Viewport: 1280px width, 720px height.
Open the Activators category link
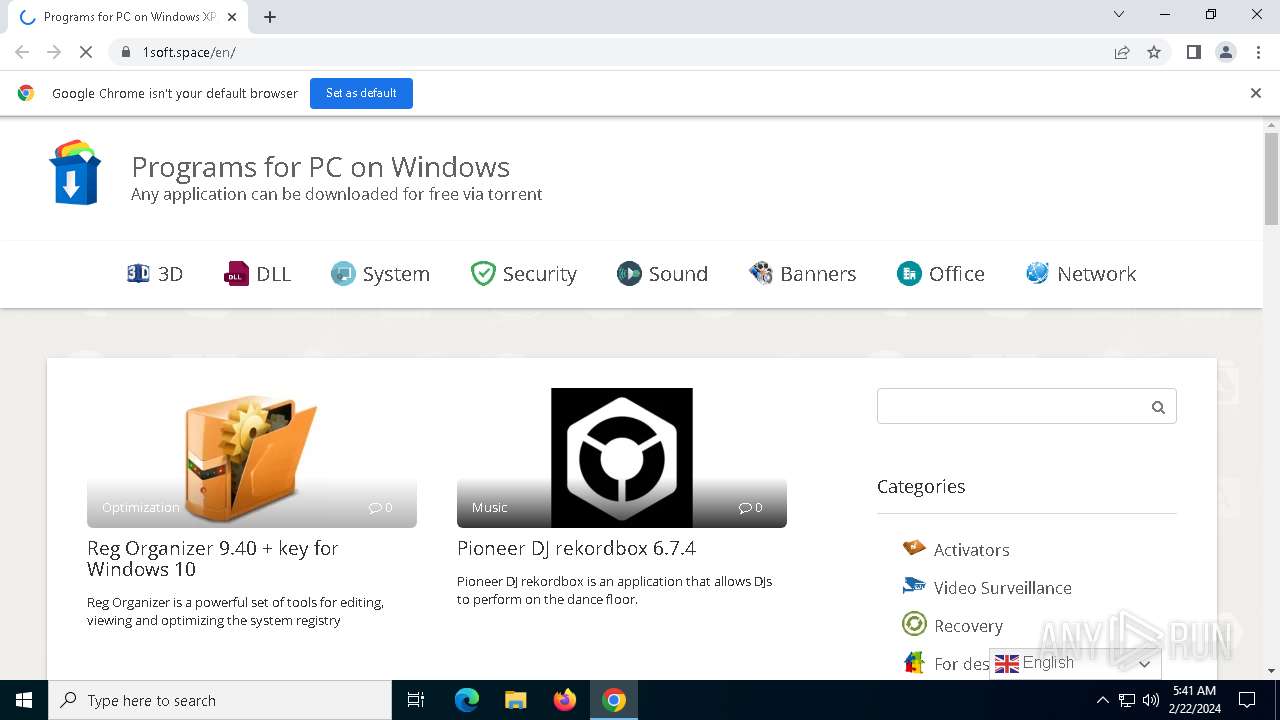point(971,550)
